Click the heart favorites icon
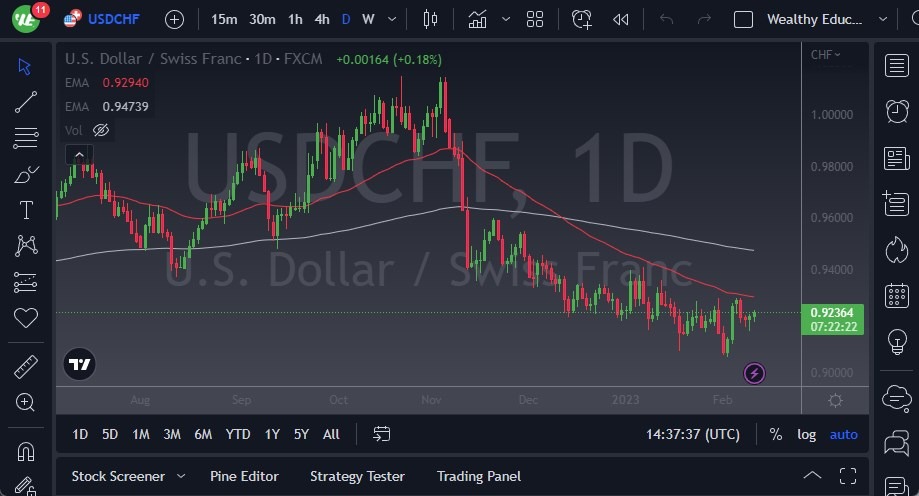This screenshot has height=496, width=919. pyautogui.click(x=26, y=318)
